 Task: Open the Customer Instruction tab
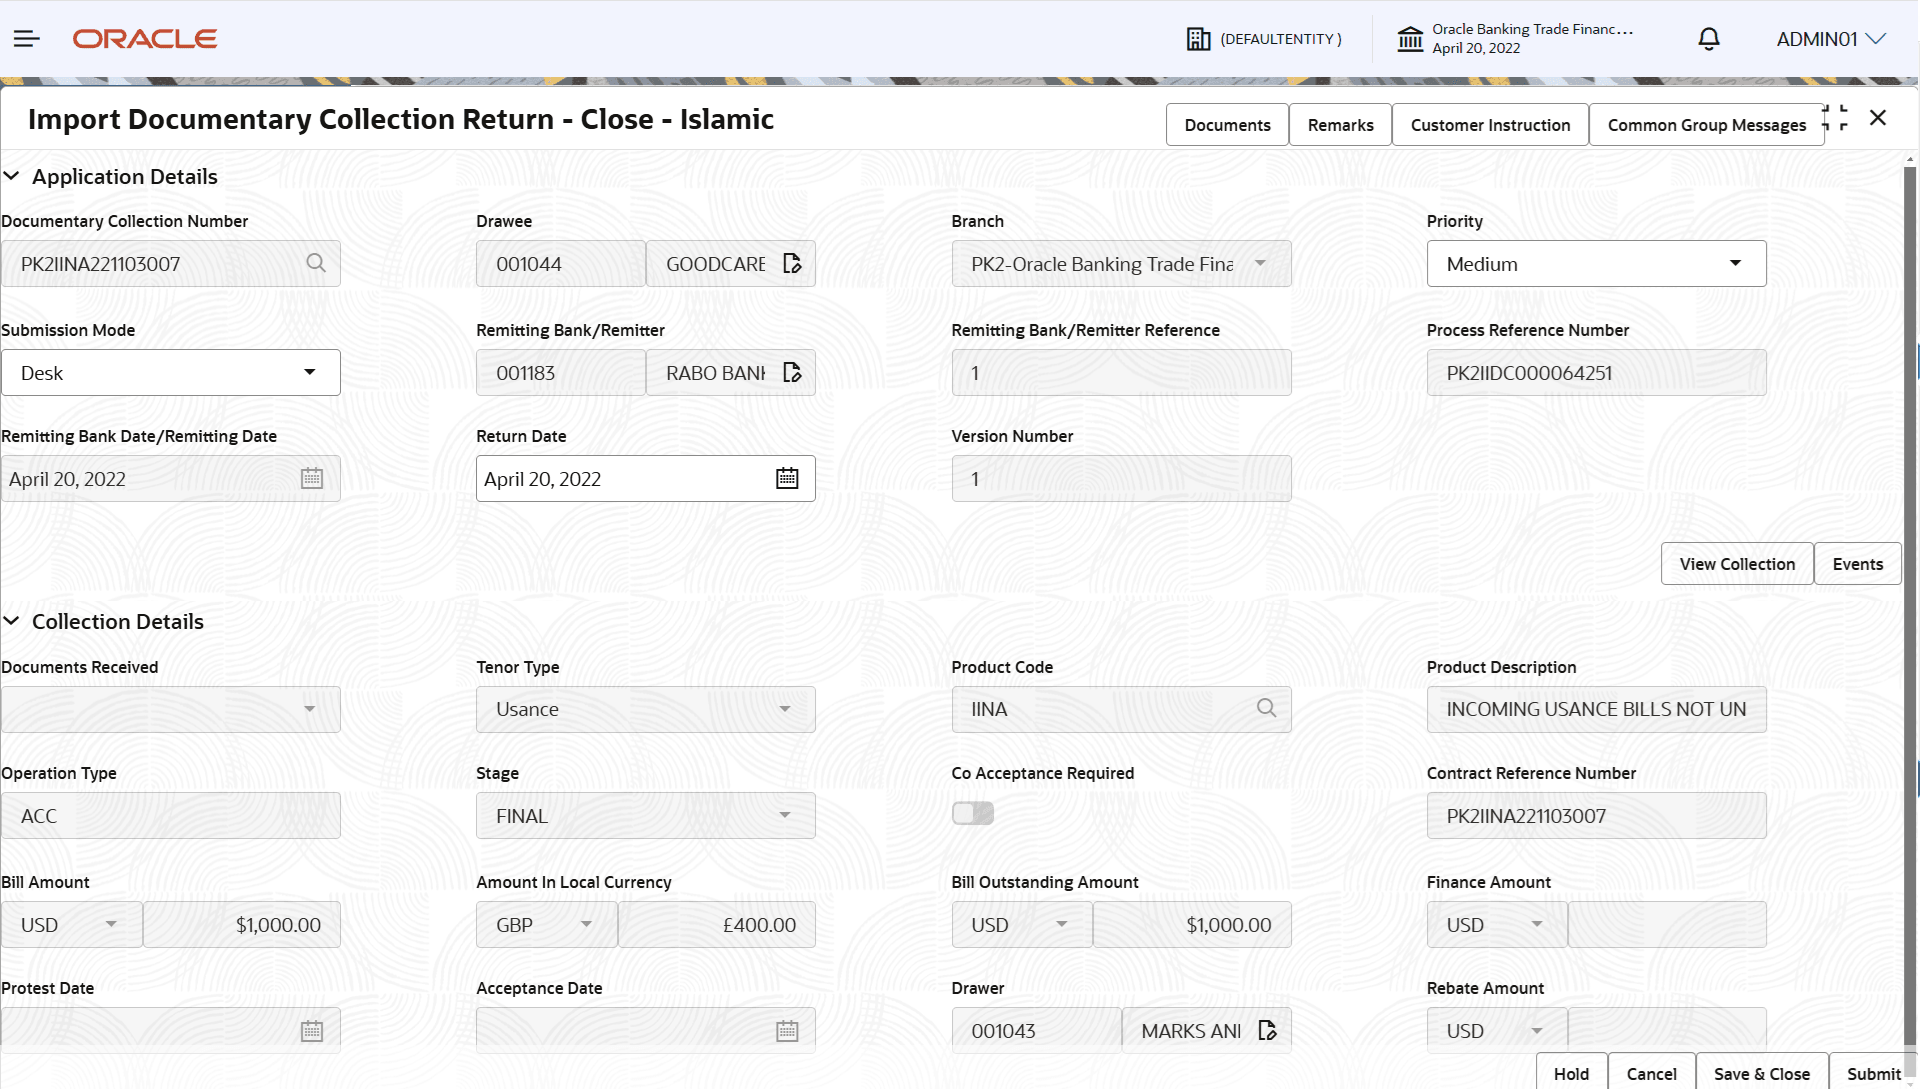point(1490,125)
